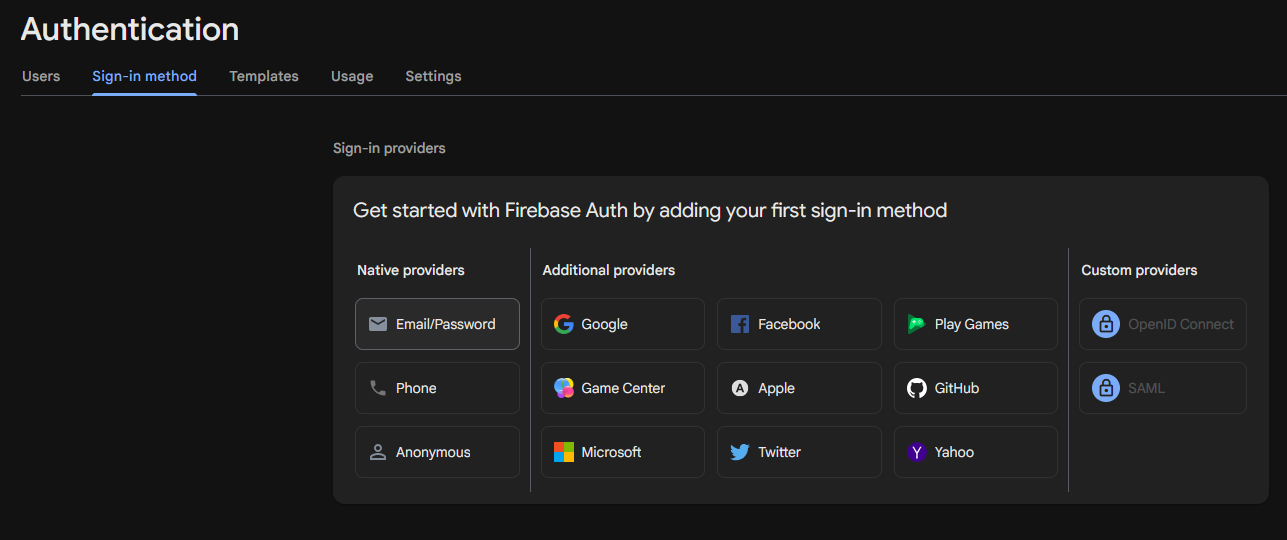Click the Sign-in providers label
The height and width of the screenshot is (540, 1287).
[x=389, y=148]
